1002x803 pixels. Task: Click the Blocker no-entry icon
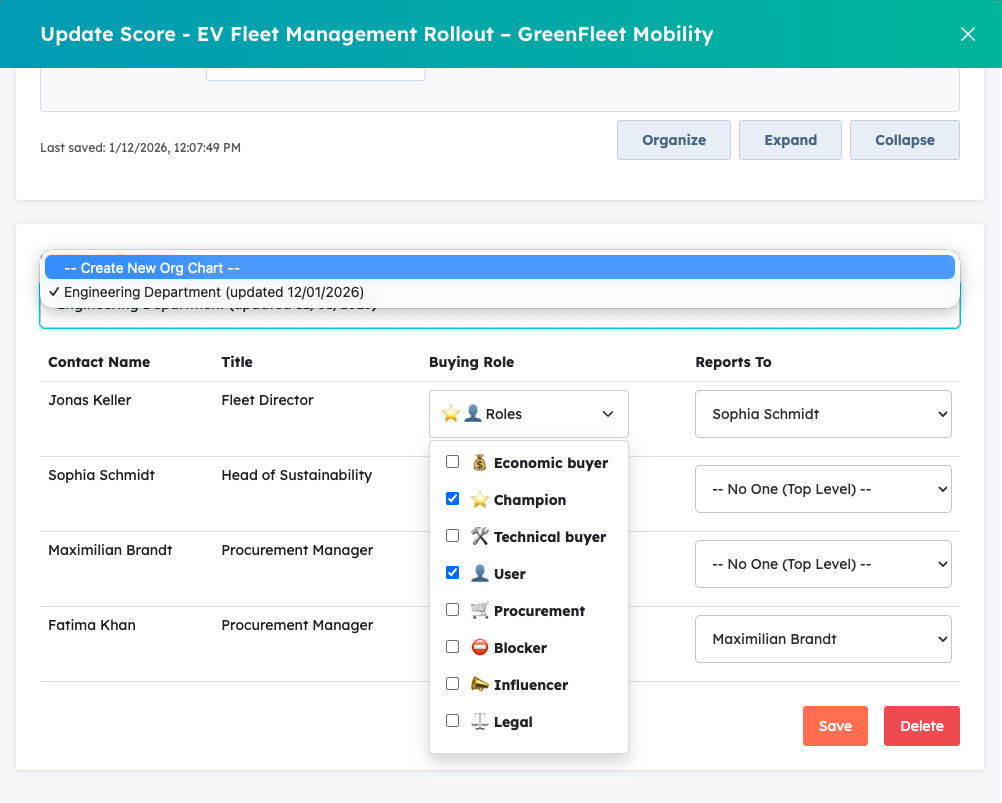click(x=479, y=647)
